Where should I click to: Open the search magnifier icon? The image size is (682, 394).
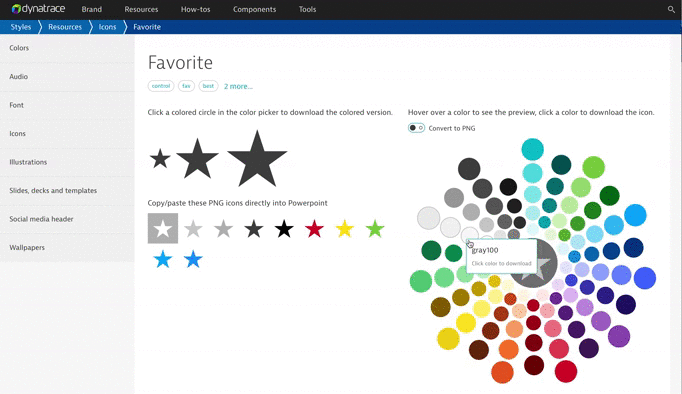coord(671,9)
